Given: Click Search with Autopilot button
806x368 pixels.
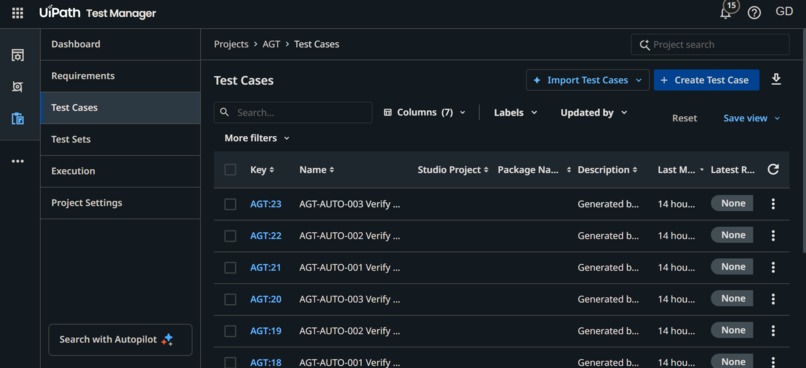Looking at the screenshot, I should [x=120, y=340].
